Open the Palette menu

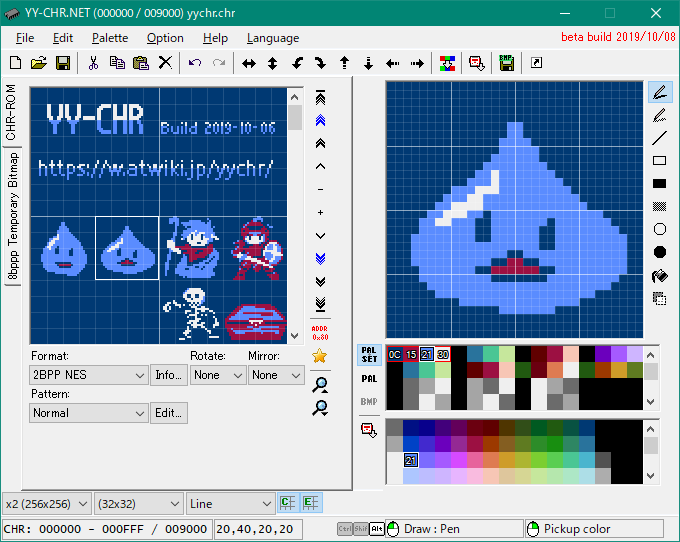pyautogui.click(x=110, y=38)
